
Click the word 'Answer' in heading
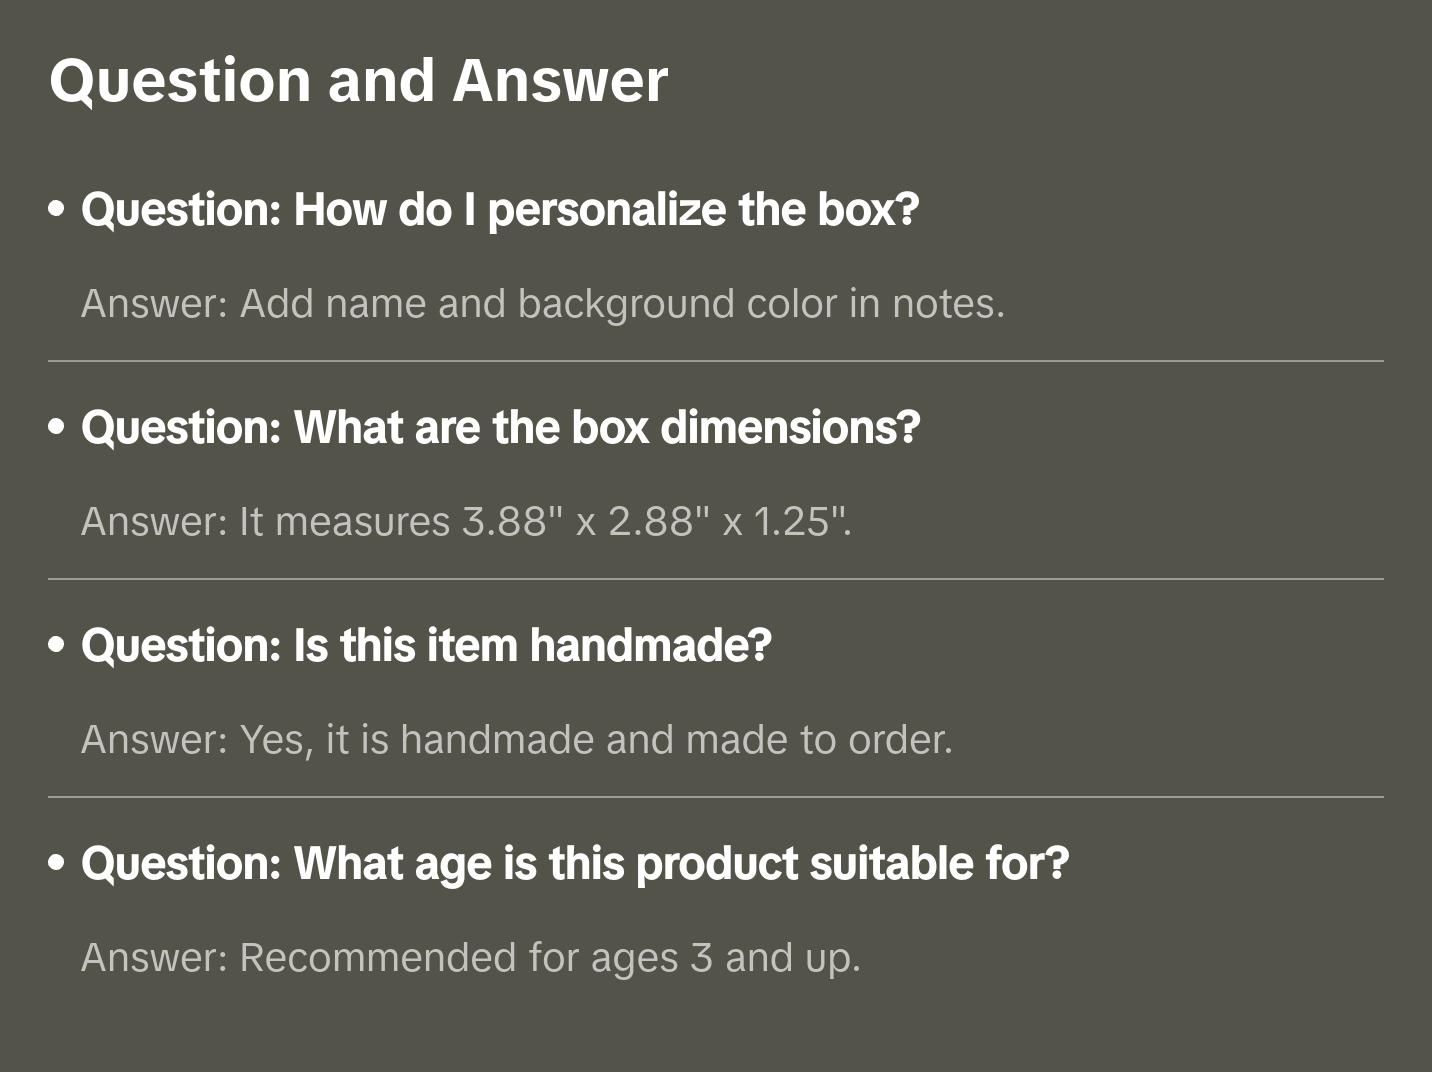(560, 80)
